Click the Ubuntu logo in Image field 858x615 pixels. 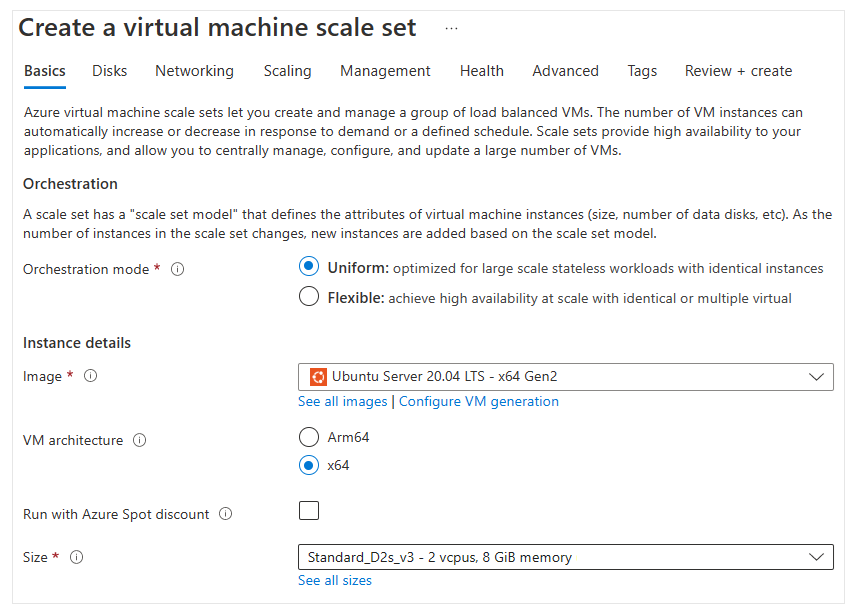(318, 377)
